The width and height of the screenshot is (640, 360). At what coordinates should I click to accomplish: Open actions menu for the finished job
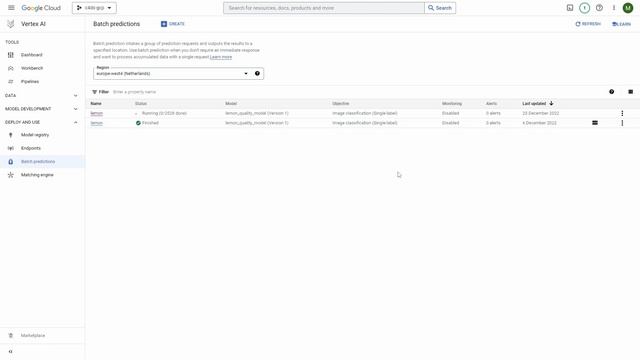pyautogui.click(x=622, y=123)
